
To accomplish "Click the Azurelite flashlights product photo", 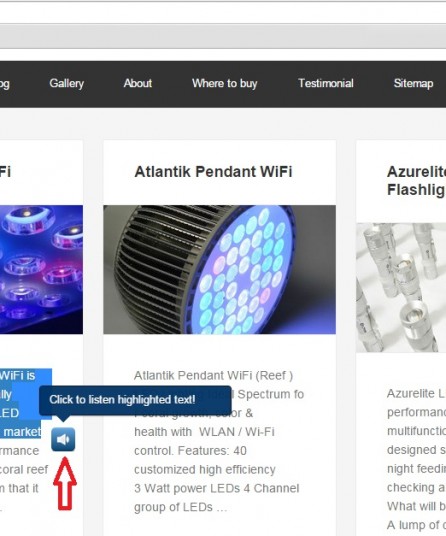I will pyautogui.click(x=401, y=287).
